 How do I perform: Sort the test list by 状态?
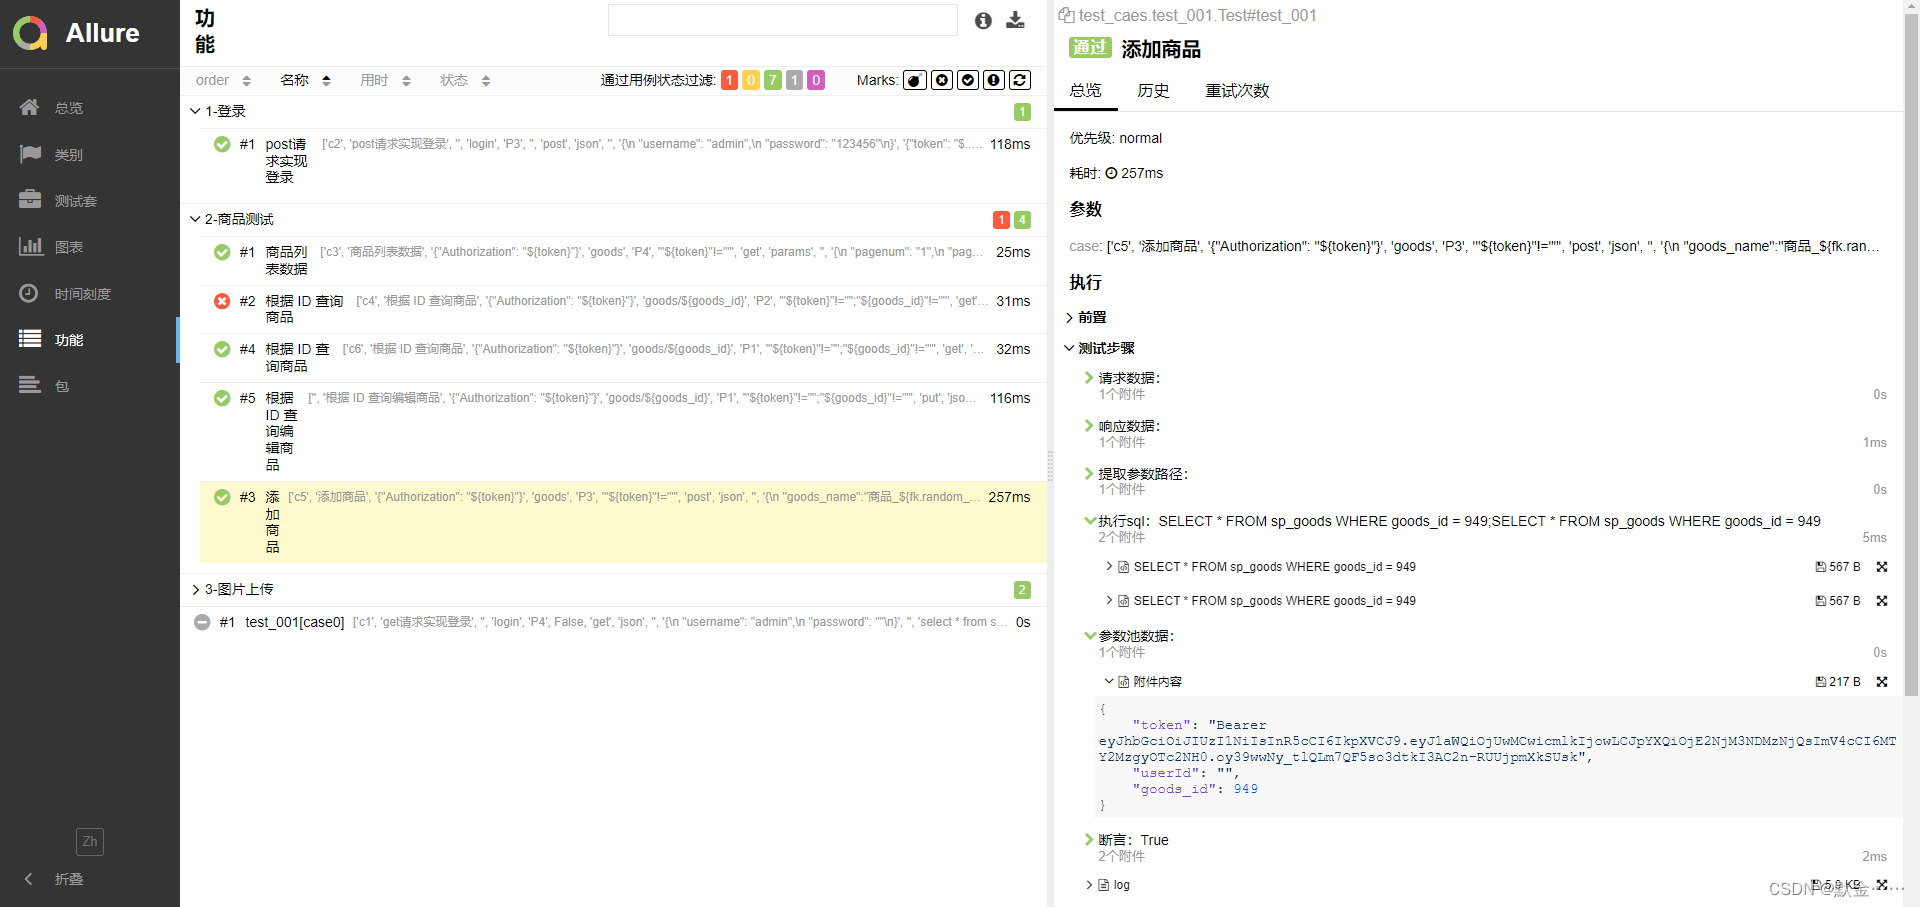click(465, 80)
